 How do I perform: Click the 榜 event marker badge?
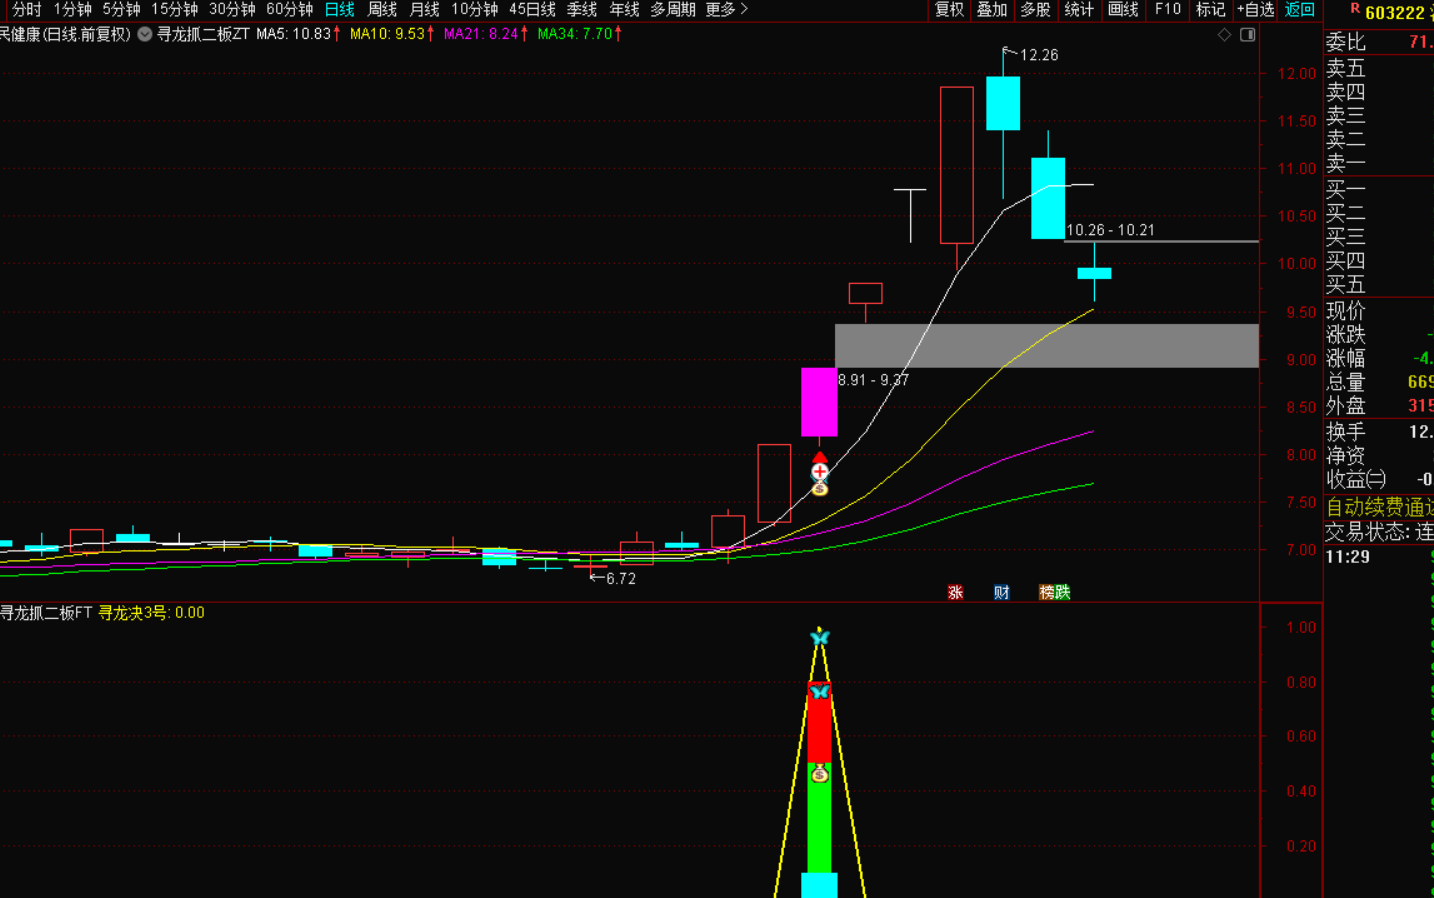tap(1047, 592)
